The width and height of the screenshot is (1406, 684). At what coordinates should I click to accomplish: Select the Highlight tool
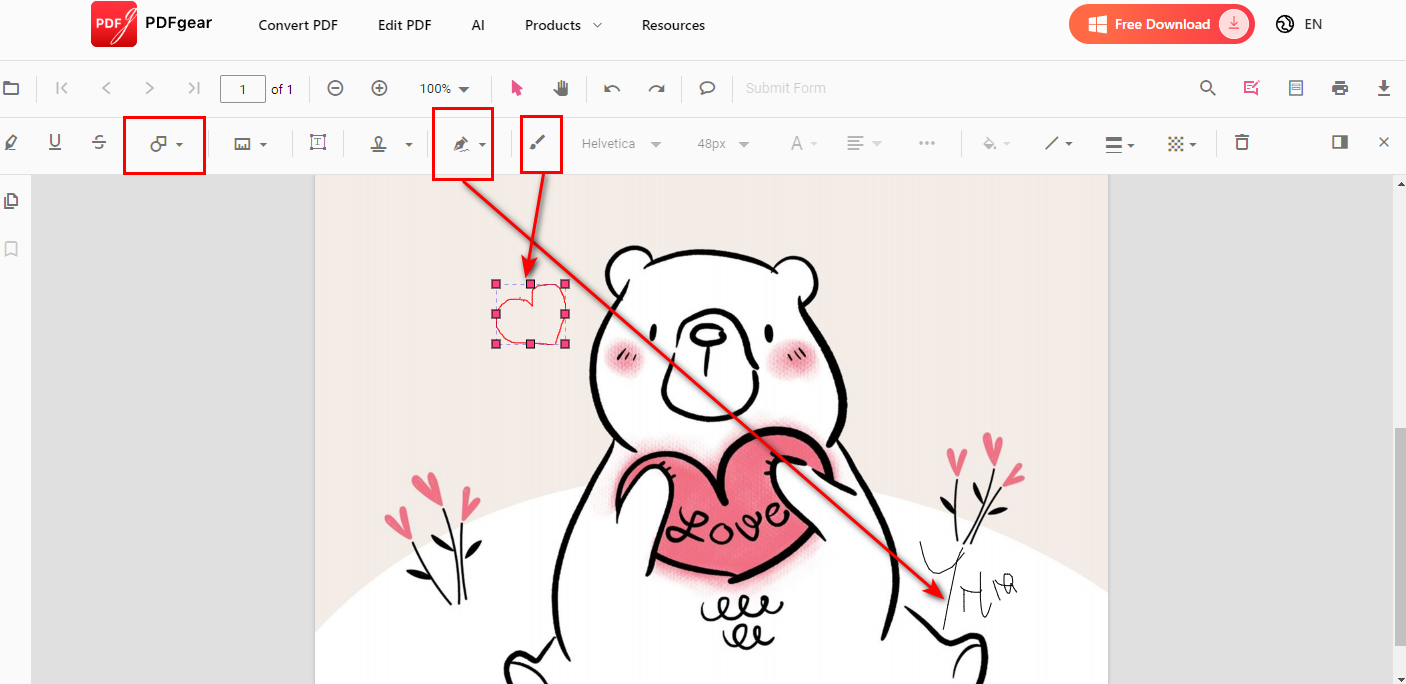(10, 142)
